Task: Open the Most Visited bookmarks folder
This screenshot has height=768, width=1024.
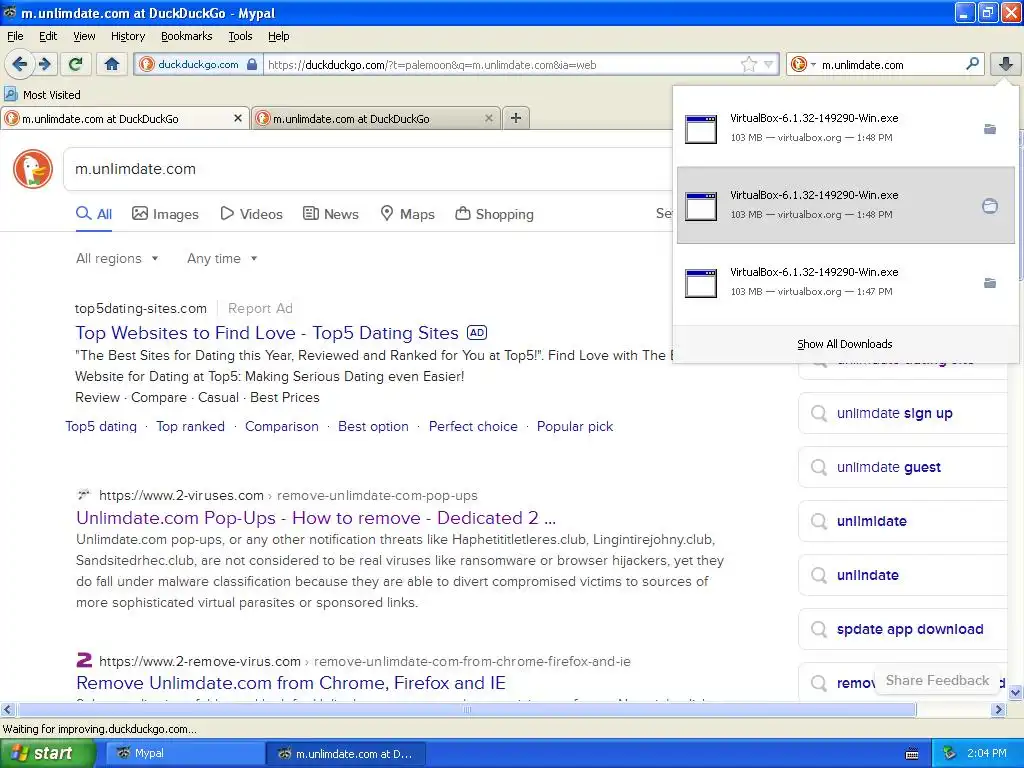Action: click(x=42, y=95)
